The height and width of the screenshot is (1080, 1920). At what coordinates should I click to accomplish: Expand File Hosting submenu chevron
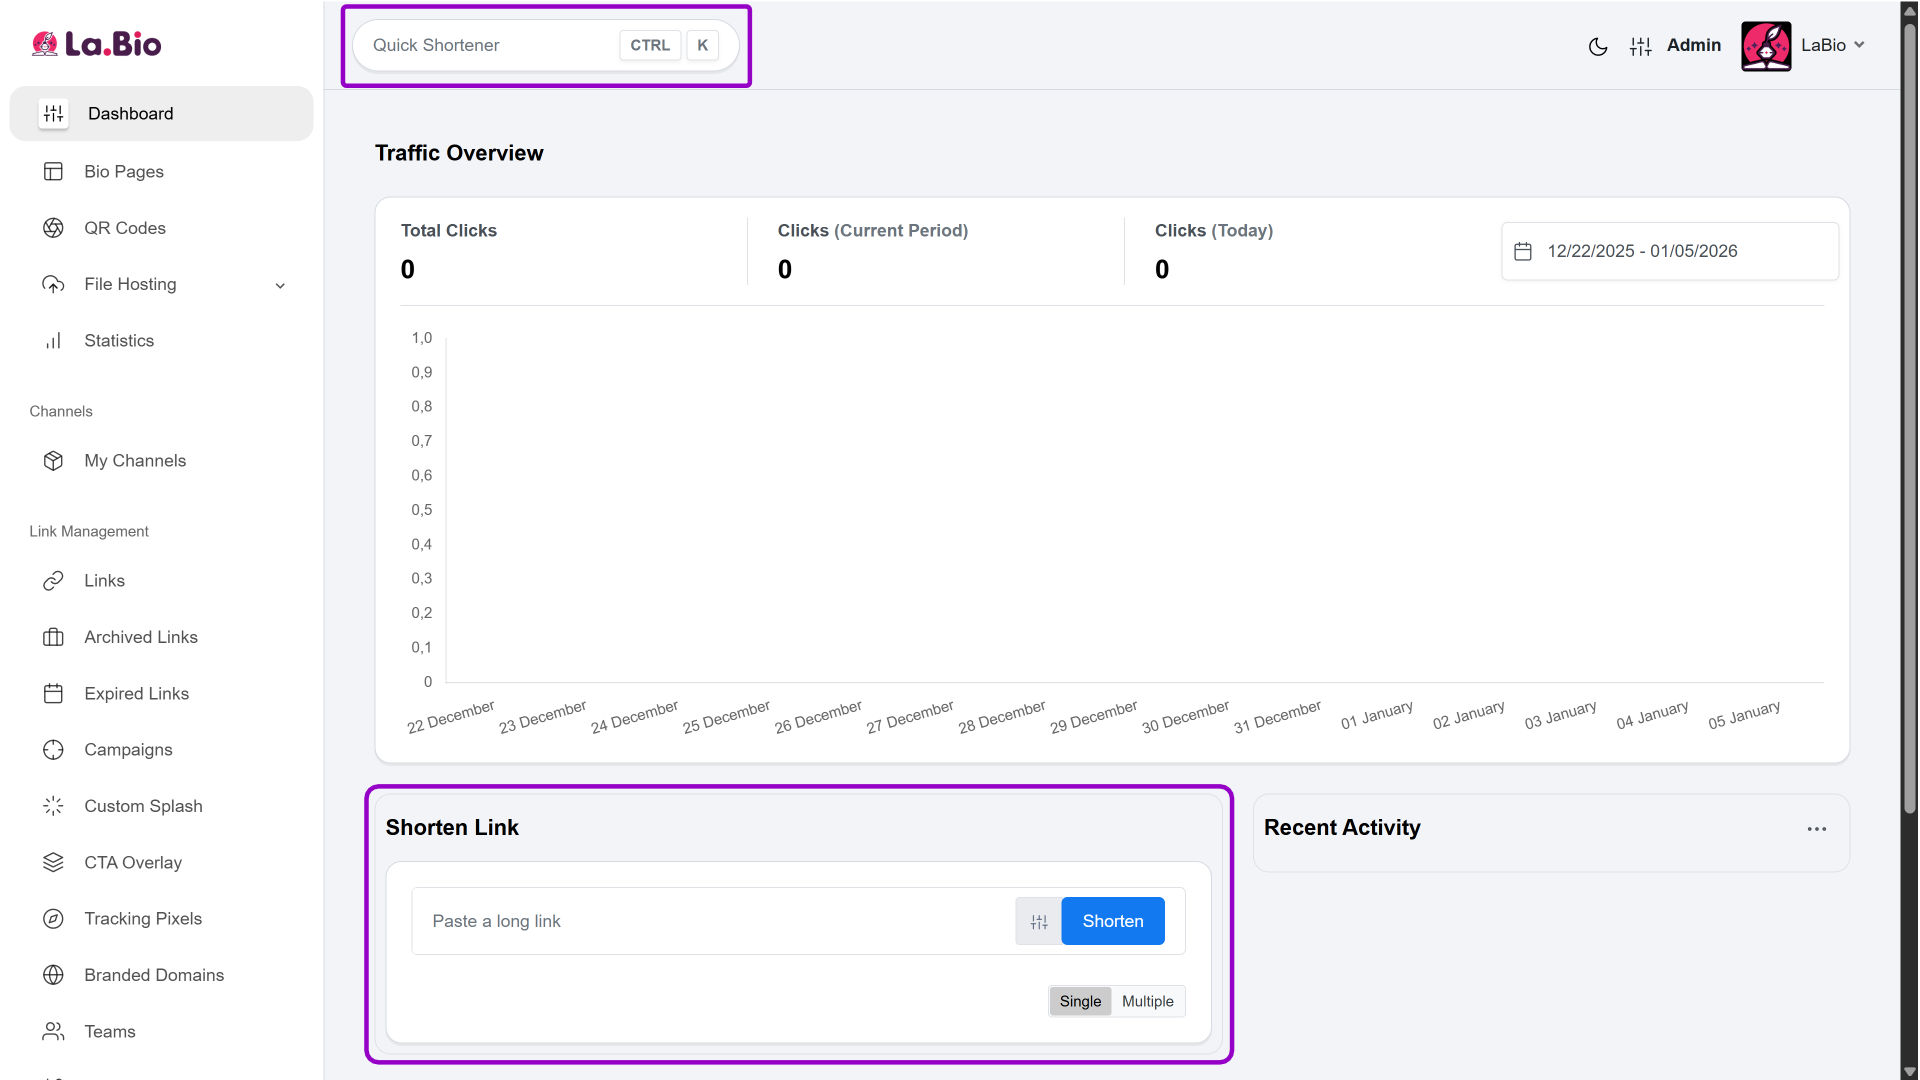tap(280, 286)
